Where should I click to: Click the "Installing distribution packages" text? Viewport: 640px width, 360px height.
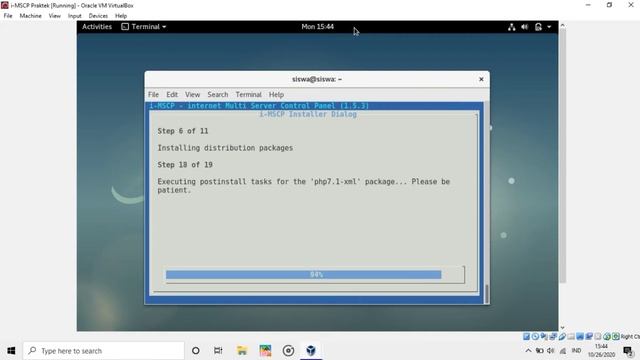coord(225,148)
